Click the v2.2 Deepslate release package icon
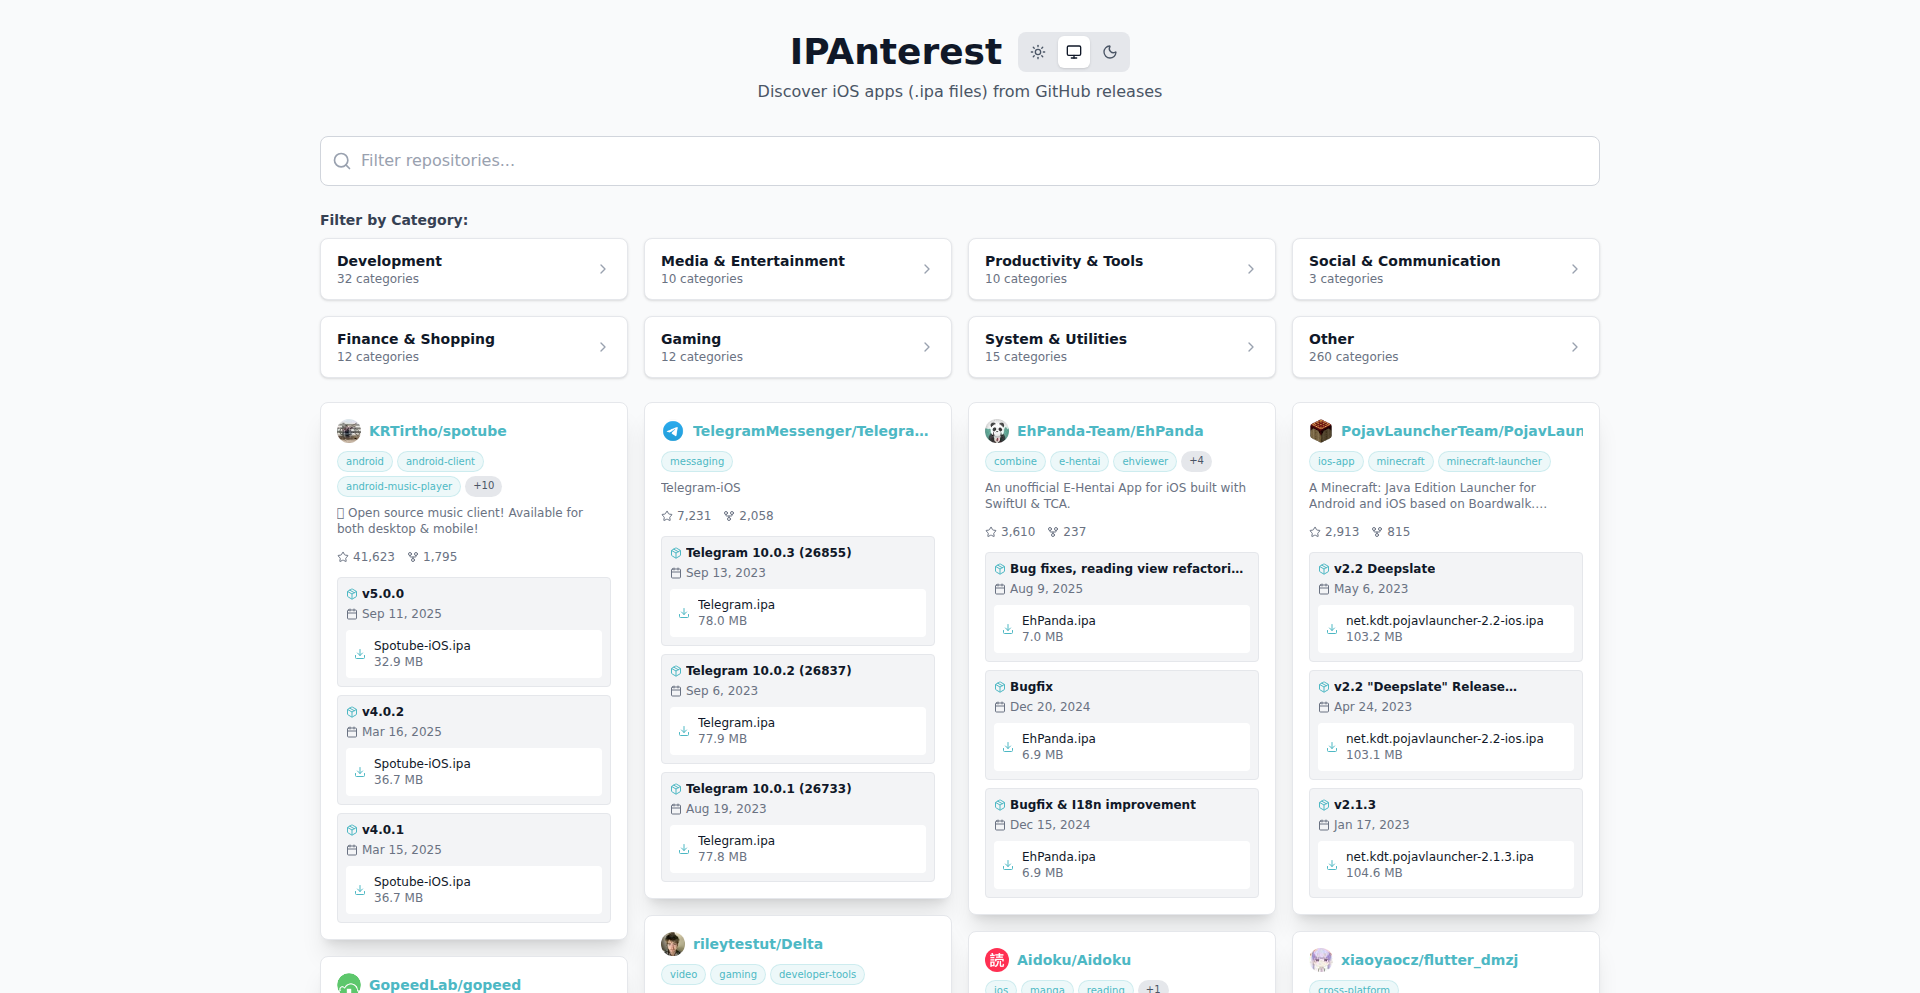 point(1324,569)
